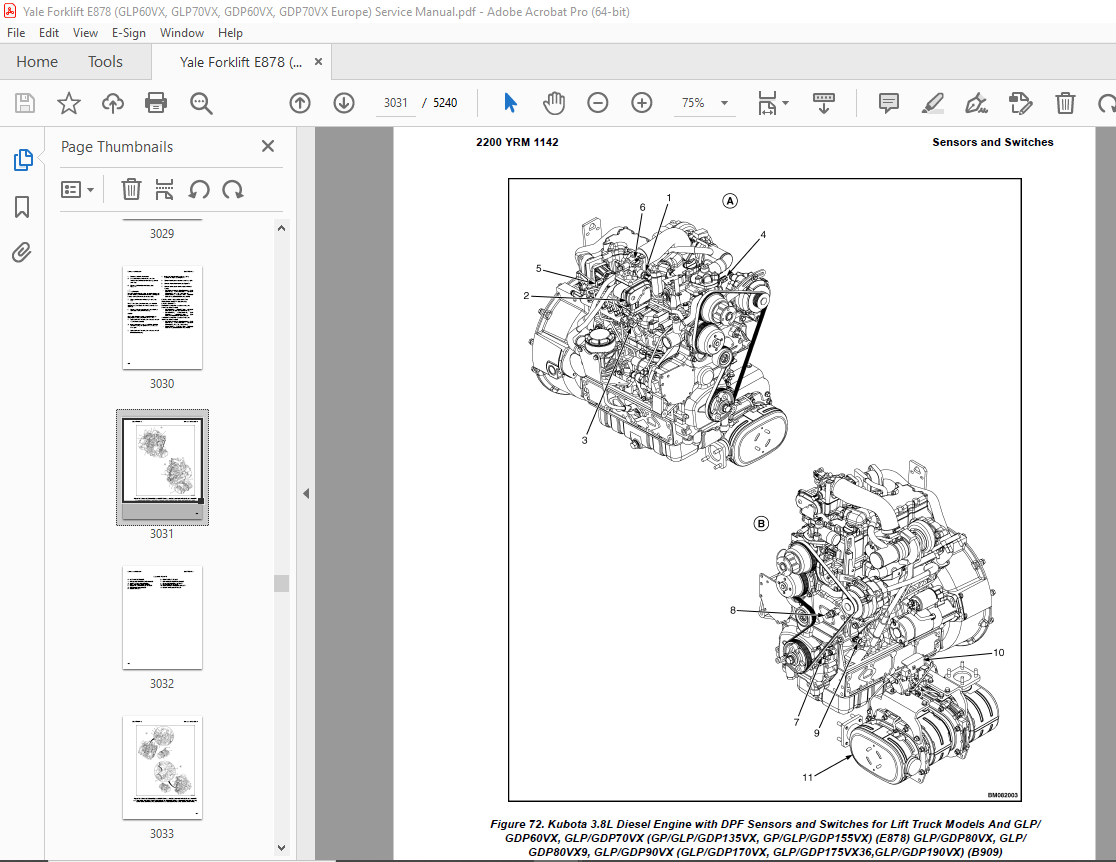The height and width of the screenshot is (862, 1116).
Task: Rotate pages counterclockwise in the thumbnails panel
Action: point(199,189)
